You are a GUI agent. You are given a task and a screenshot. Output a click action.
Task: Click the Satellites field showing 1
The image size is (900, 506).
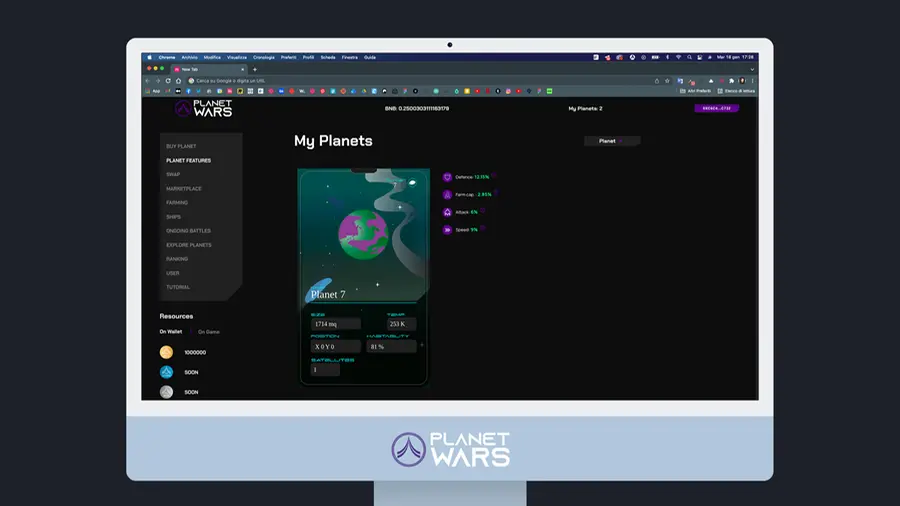click(x=325, y=370)
